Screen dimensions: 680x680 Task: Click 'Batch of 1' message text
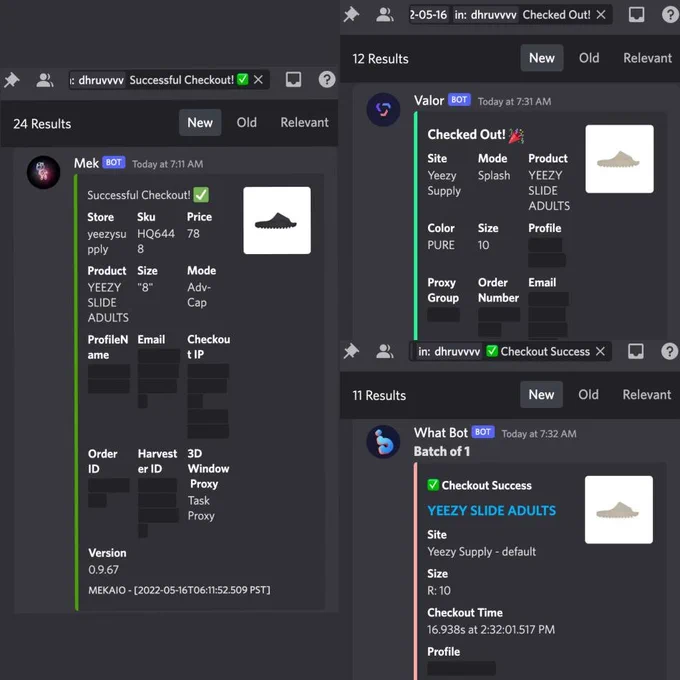(x=441, y=451)
